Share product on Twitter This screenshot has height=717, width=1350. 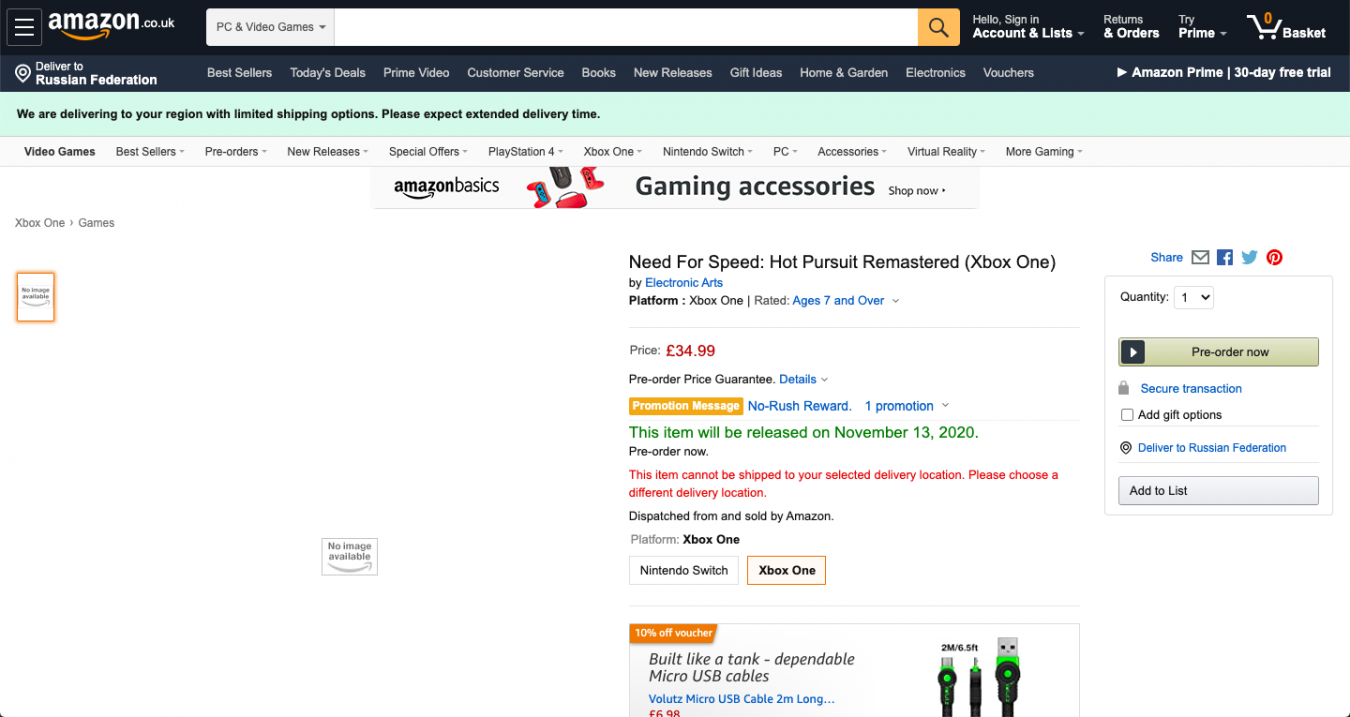pos(1249,257)
